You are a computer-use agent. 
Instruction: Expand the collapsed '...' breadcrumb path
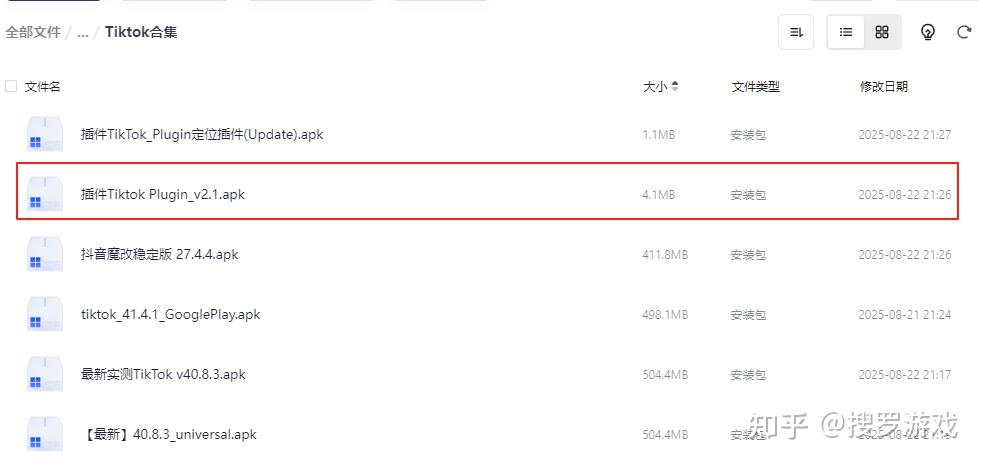[x=83, y=32]
